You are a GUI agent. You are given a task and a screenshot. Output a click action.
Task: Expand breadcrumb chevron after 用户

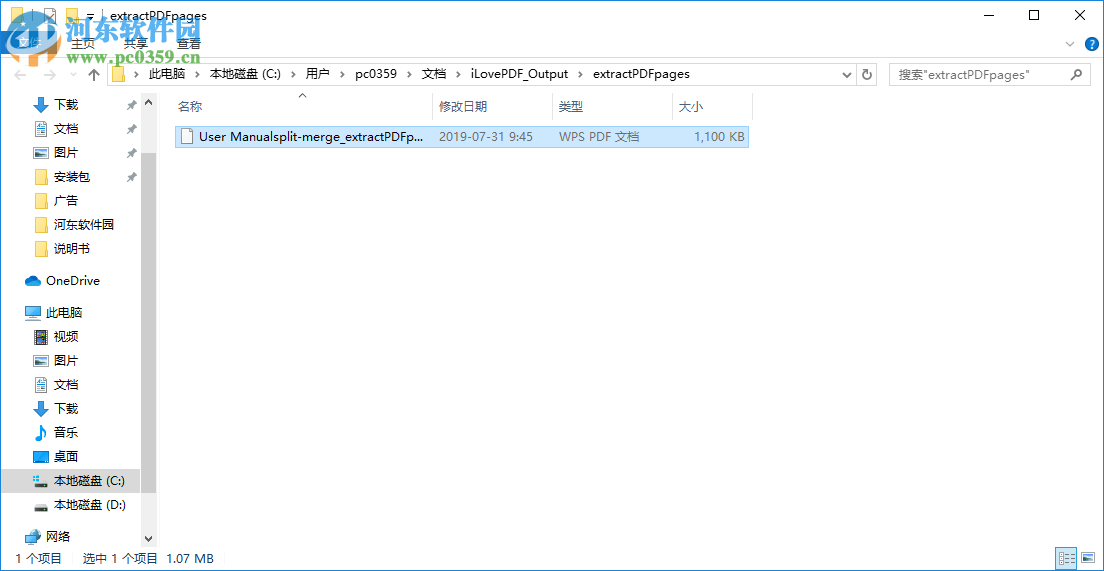[343, 74]
